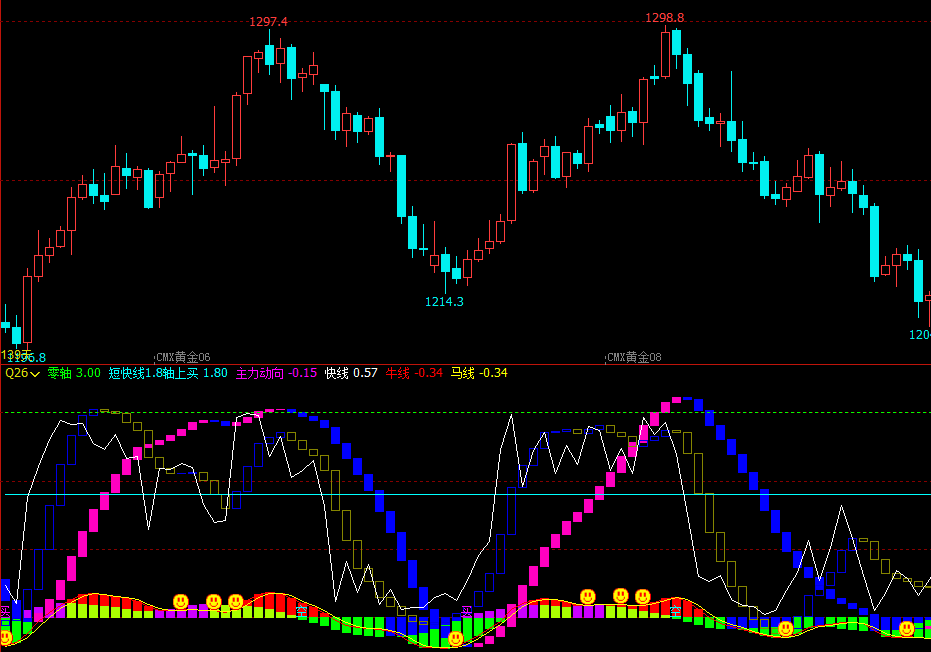Click the 1214.3 low price label

pyautogui.click(x=444, y=302)
